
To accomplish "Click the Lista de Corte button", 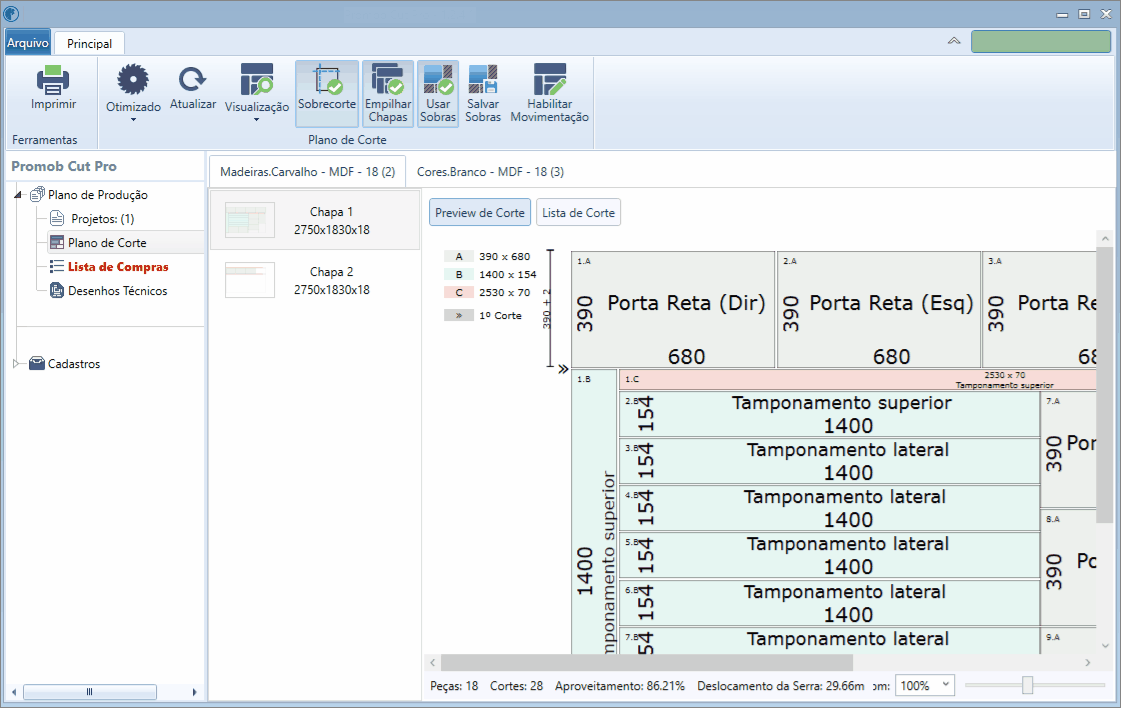I will coord(578,213).
